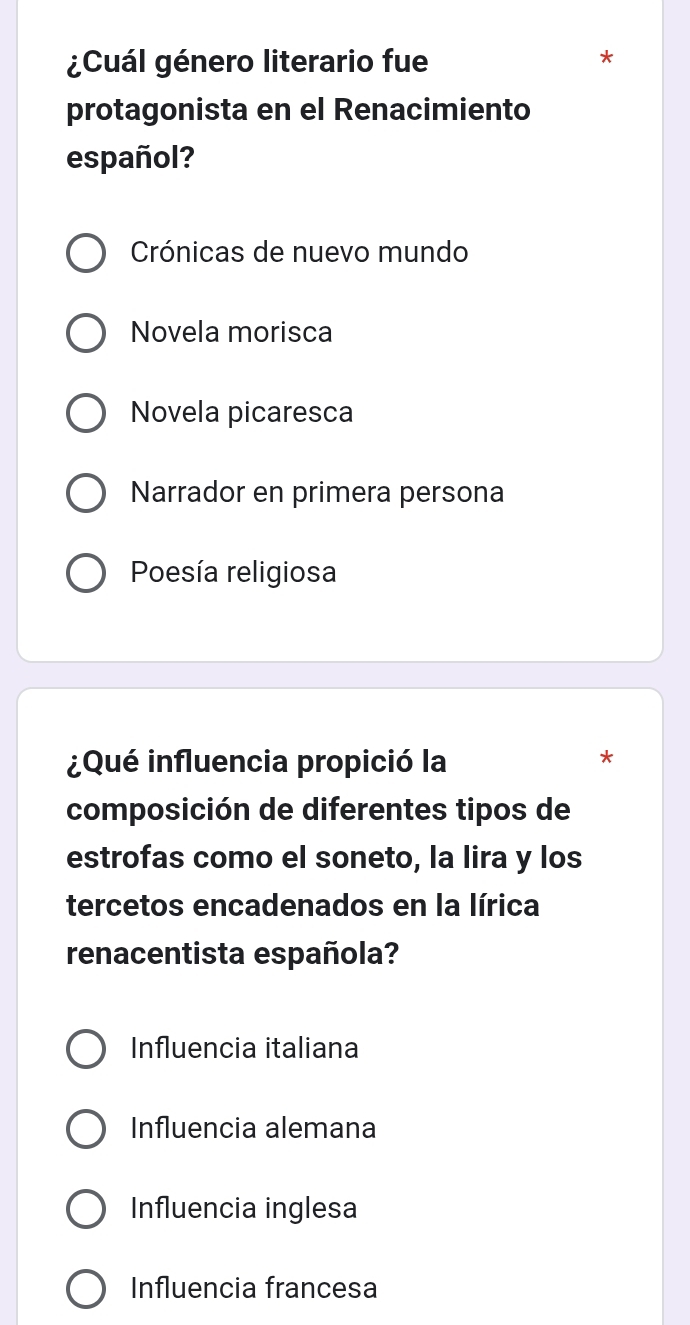Pick the 'Narrador en primera persona' radio button
The width and height of the screenshot is (690, 1325).
(85, 494)
